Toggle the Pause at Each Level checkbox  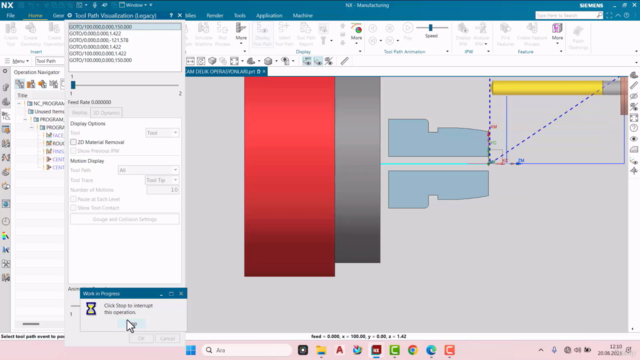pyautogui.click(x=73, y=199)
